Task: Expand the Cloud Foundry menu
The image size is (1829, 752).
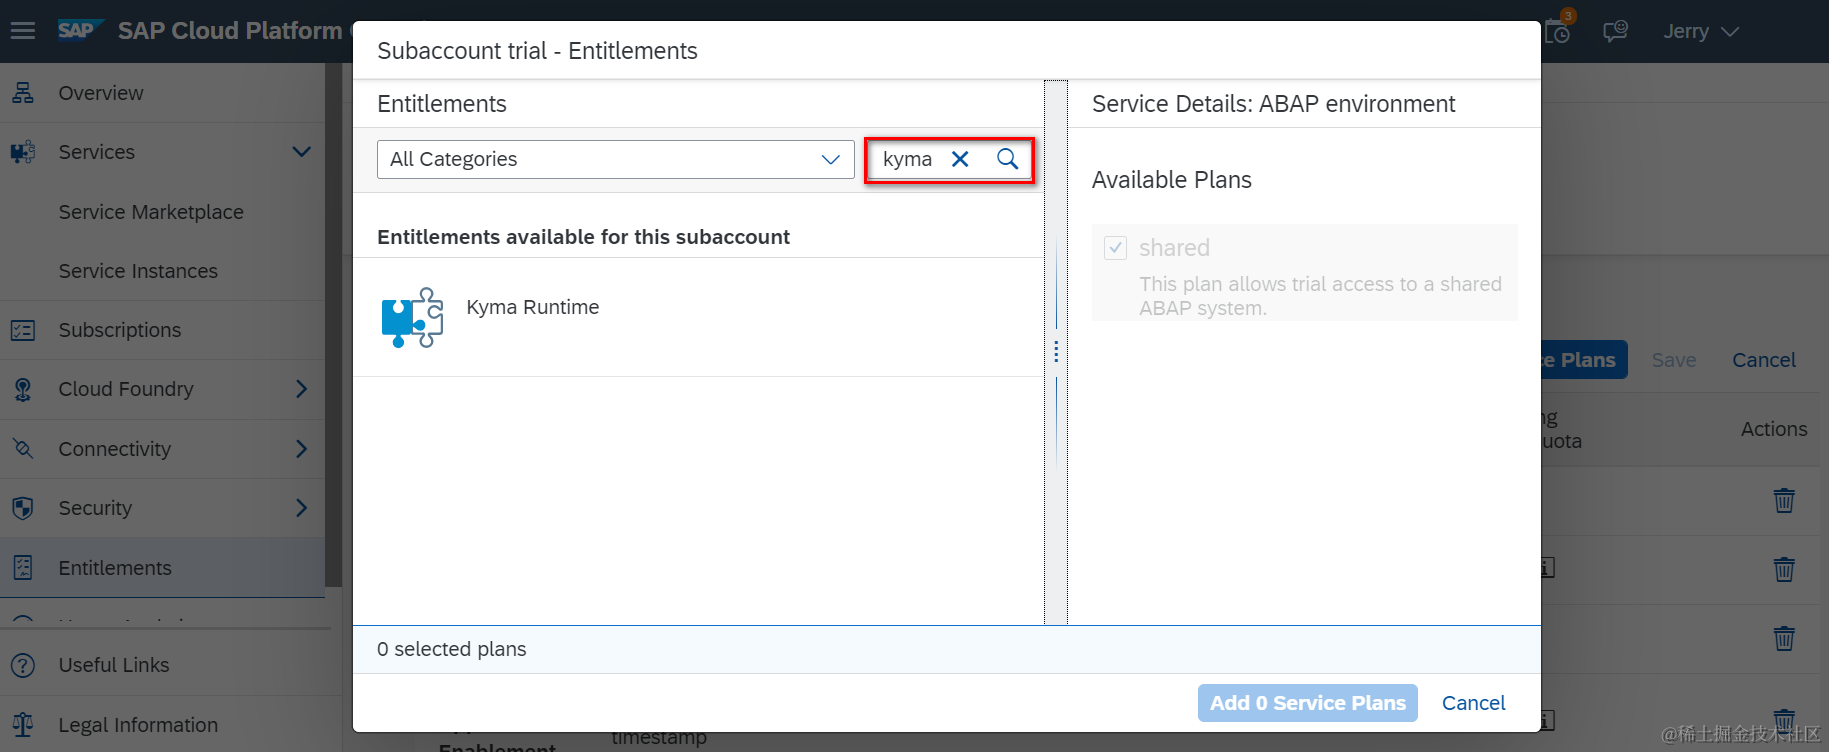Action: [301, 389]
